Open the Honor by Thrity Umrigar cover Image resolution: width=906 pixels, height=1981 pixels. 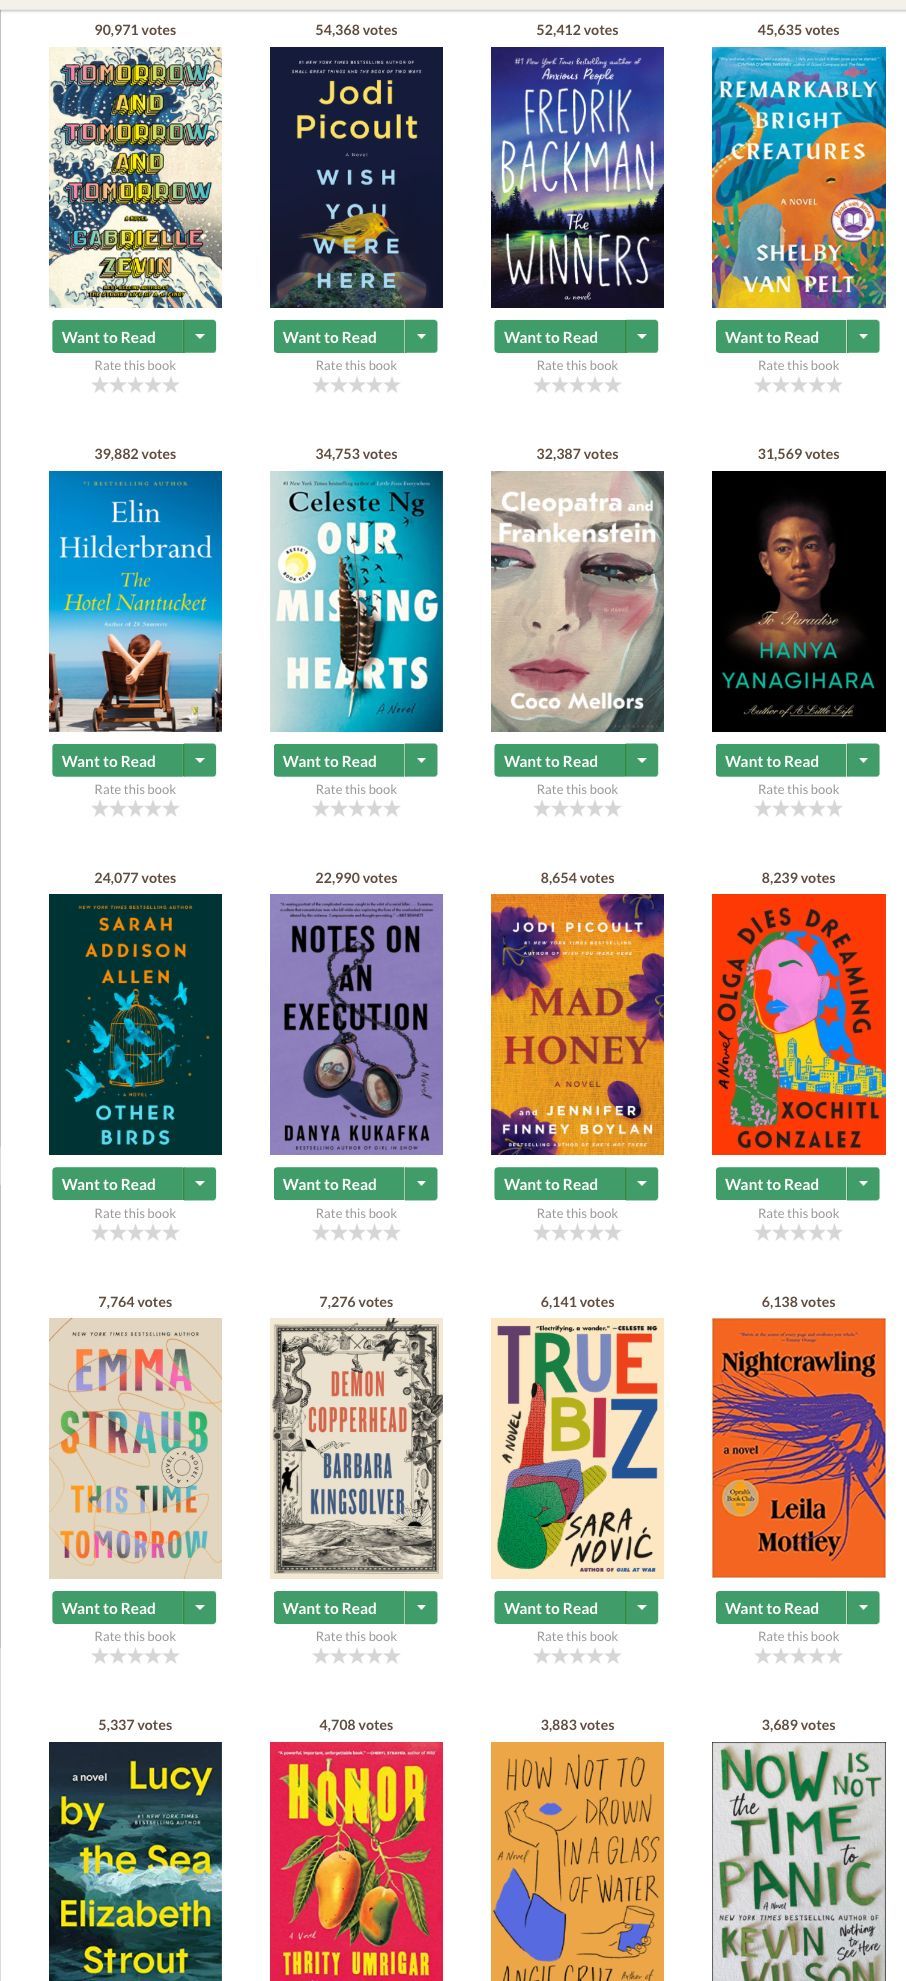click(356, 1861)
